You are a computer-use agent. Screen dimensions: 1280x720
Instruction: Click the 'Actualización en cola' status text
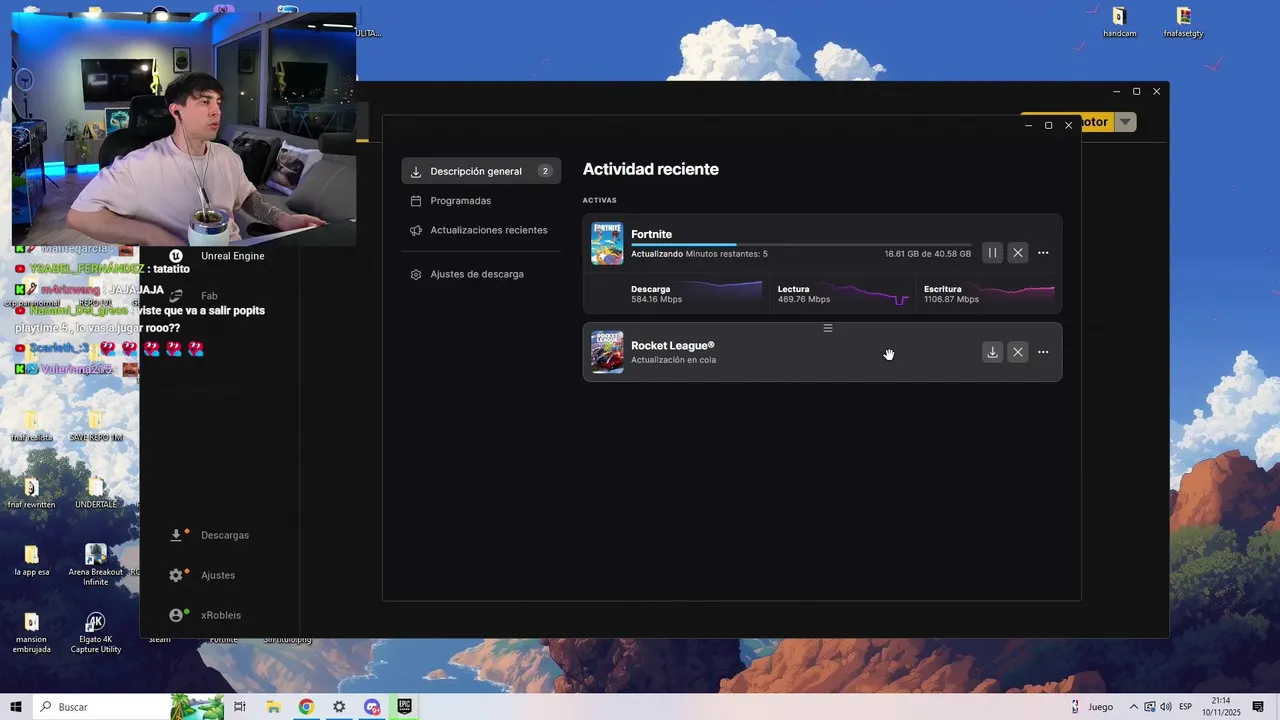click(673, 360)
